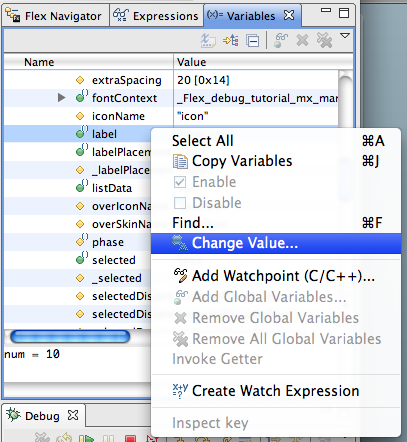Toggle the Enable checkbox in context menu
Screen dimensions: 407x442
(180, 182)
